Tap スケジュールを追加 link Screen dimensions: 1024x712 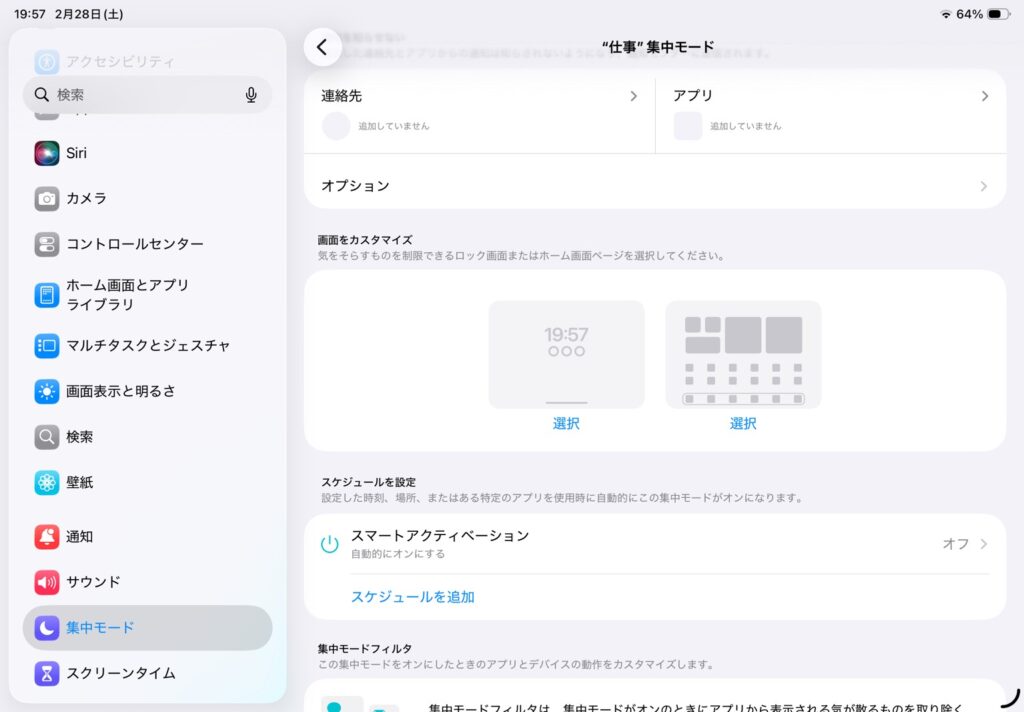(x=412, y=597)
